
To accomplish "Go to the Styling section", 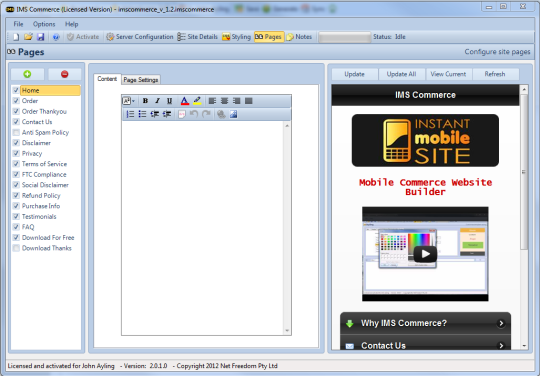I will [x=236, y=37].
